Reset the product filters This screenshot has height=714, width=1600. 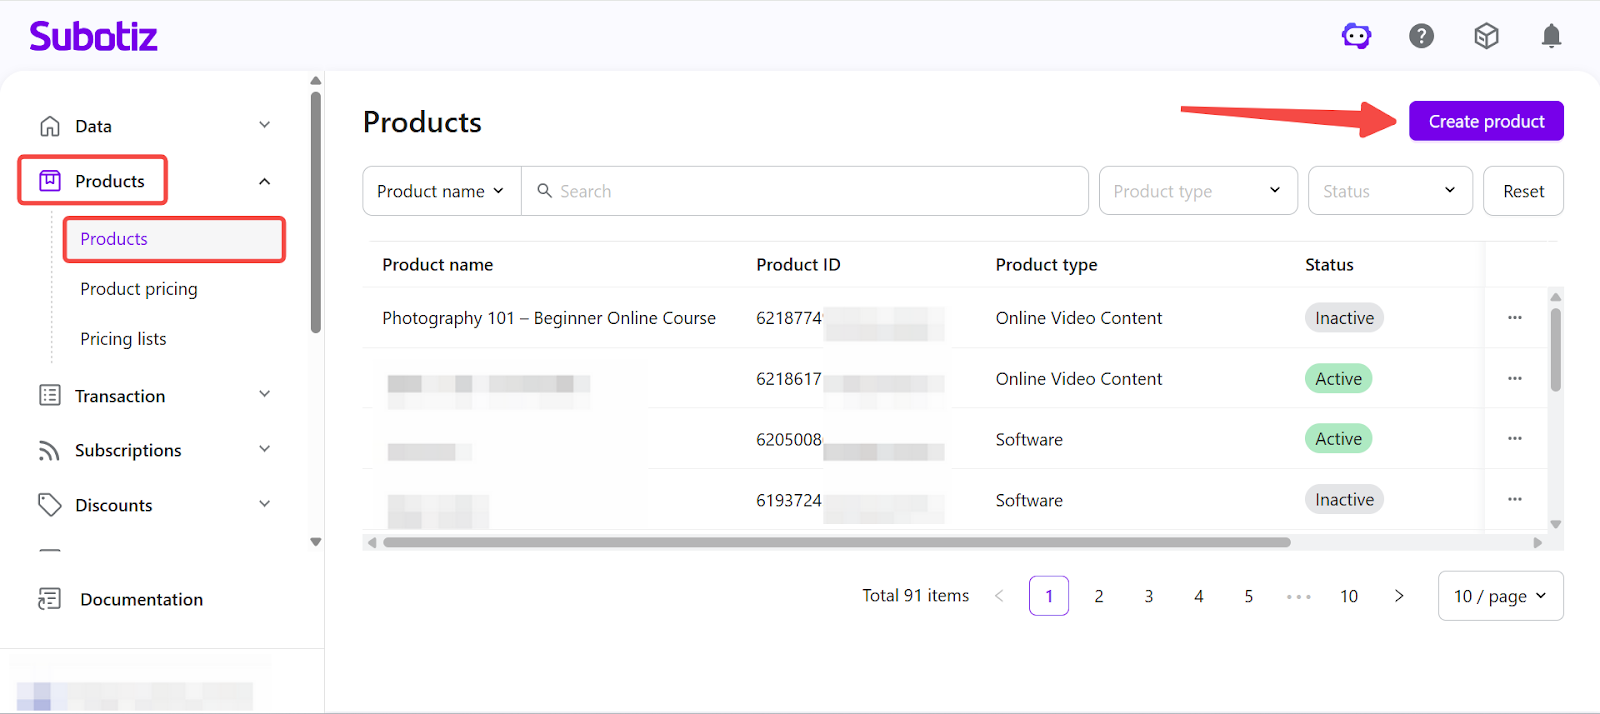point(1523,191)
